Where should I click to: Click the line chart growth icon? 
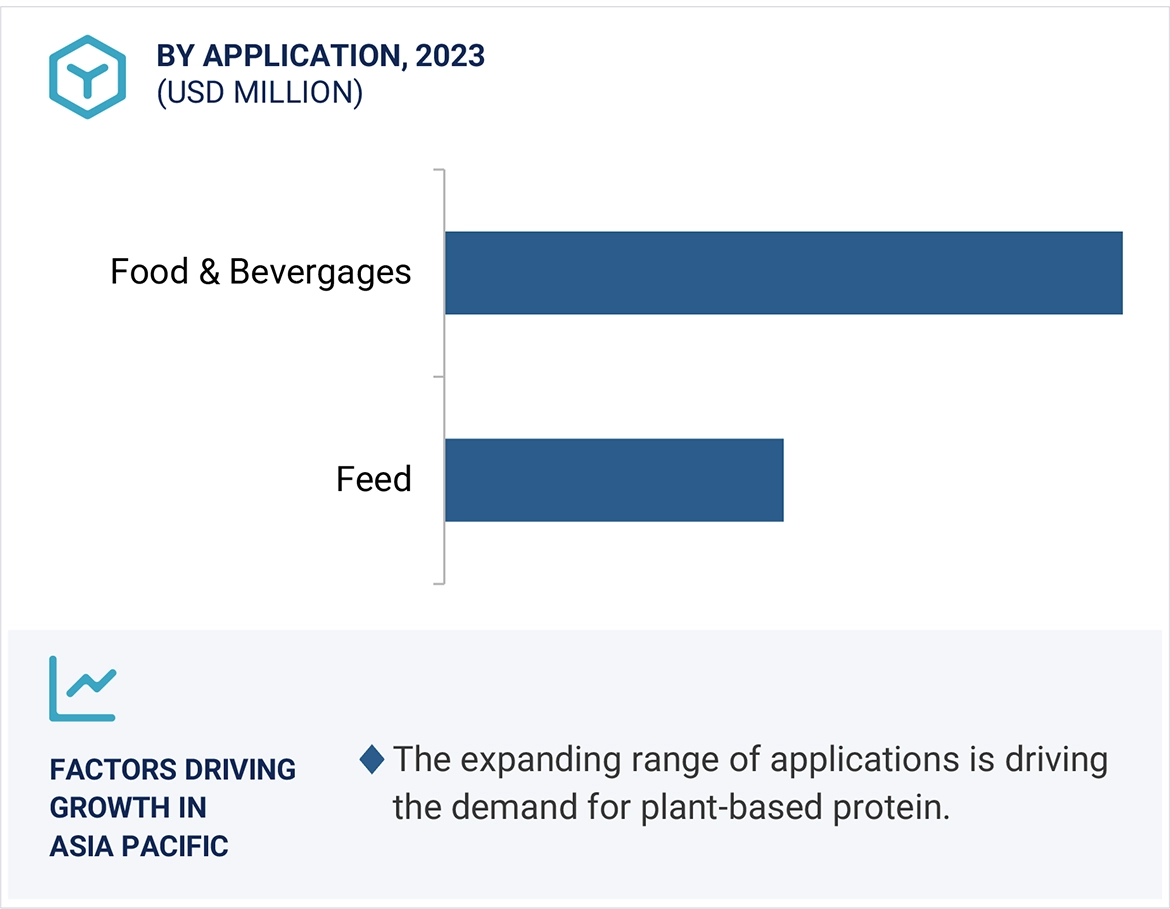(x=83, y=688)
